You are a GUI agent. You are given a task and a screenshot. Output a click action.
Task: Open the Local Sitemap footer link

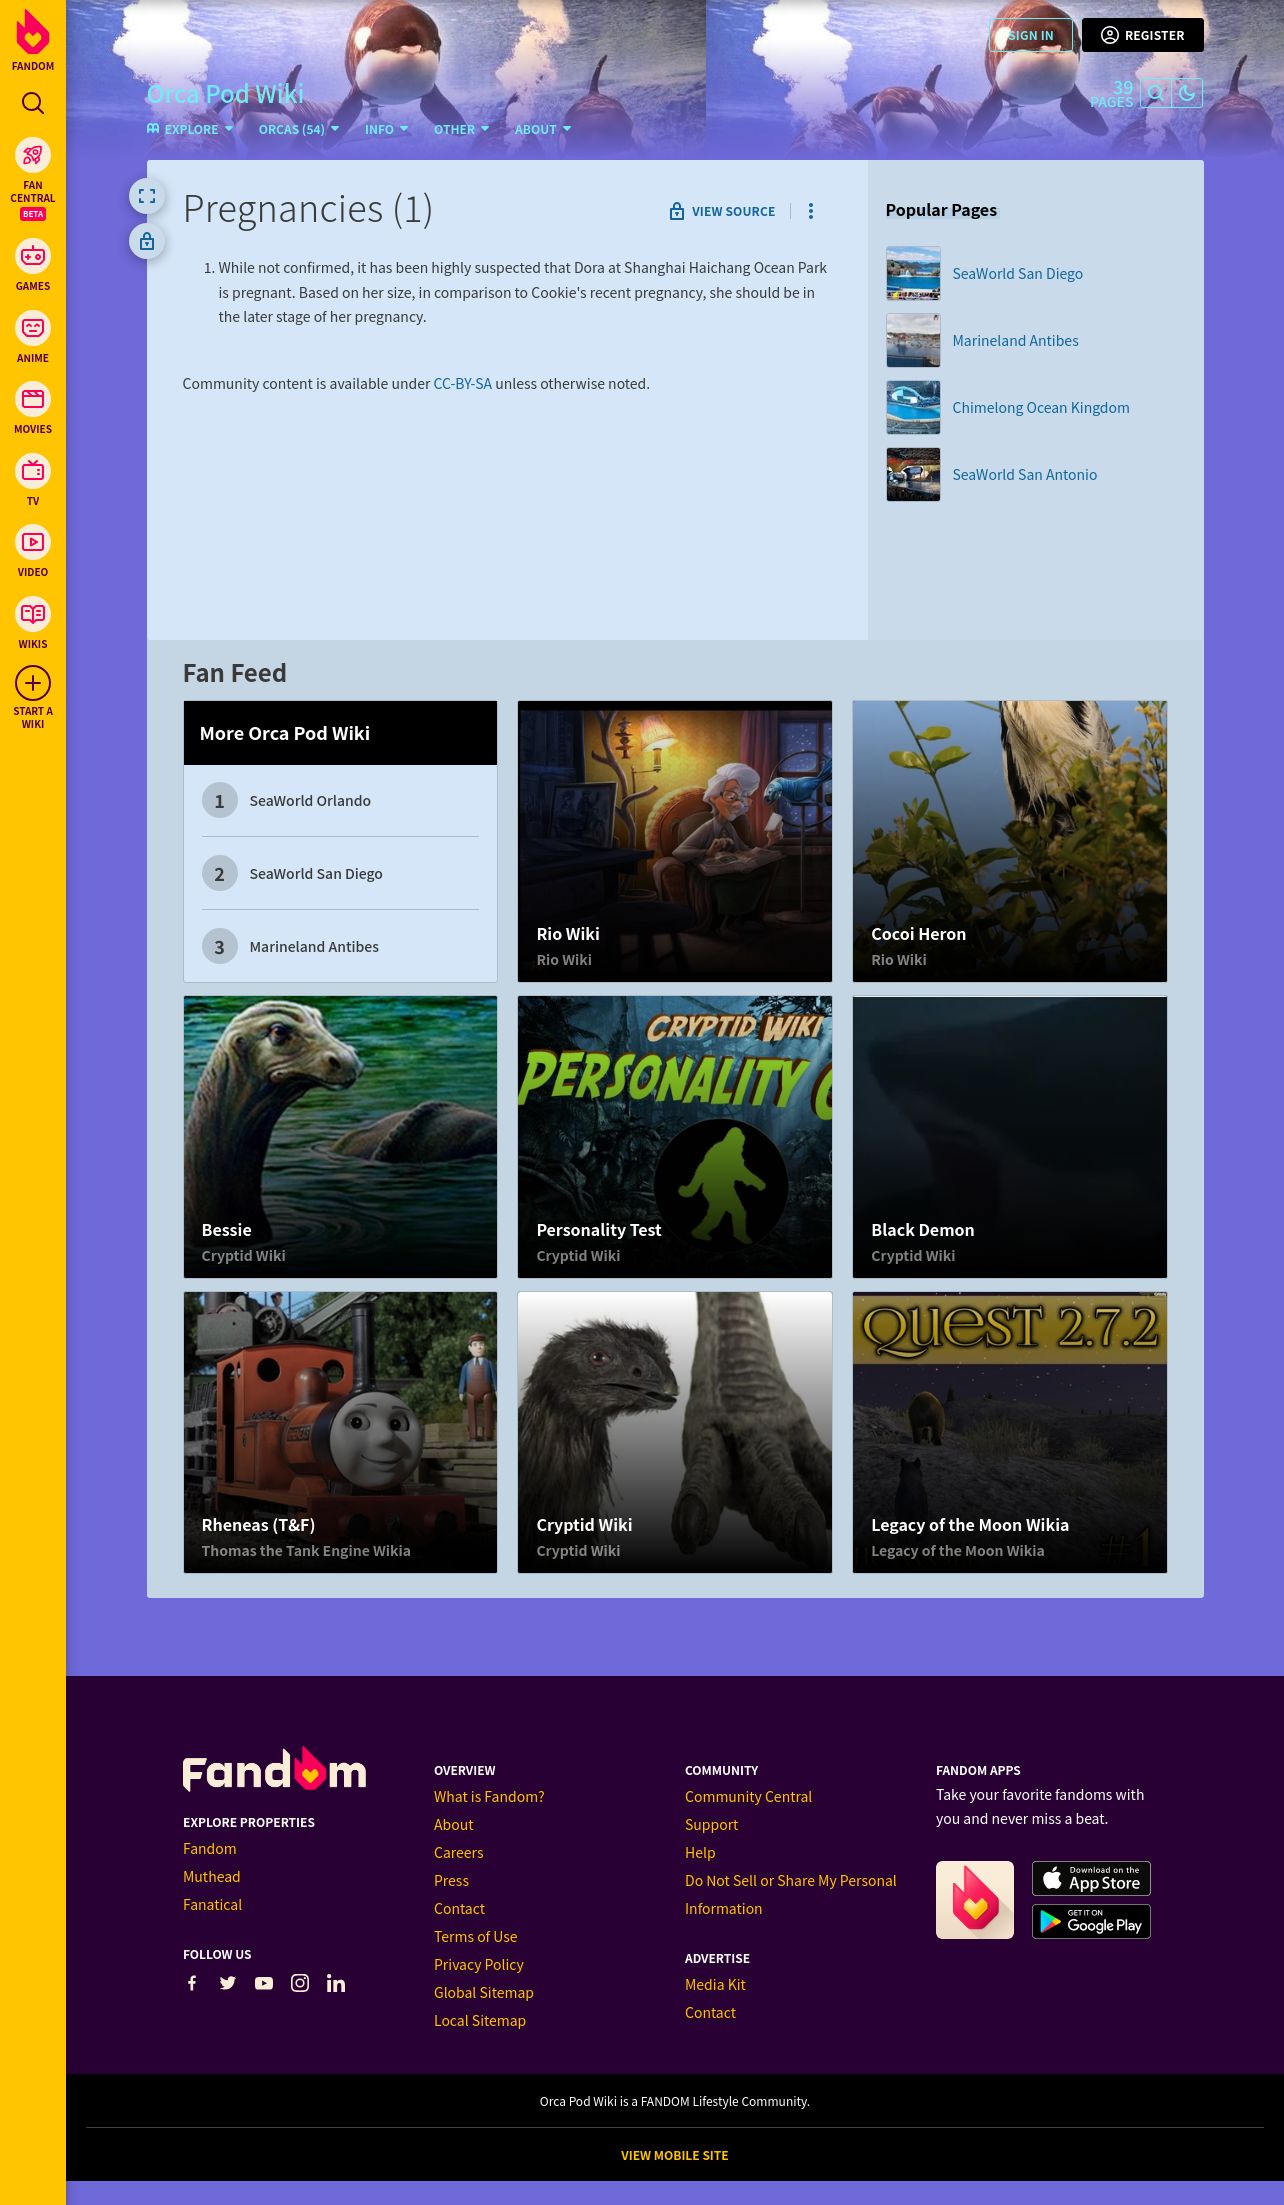click(480, 2020)
